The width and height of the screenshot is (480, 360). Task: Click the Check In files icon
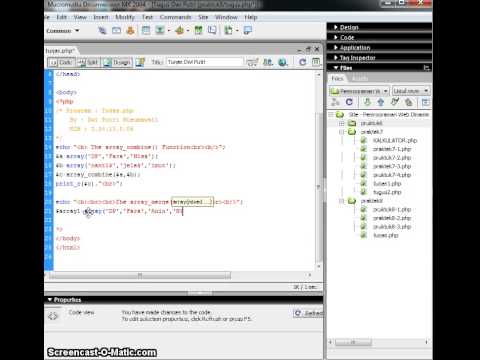(409, 102)
